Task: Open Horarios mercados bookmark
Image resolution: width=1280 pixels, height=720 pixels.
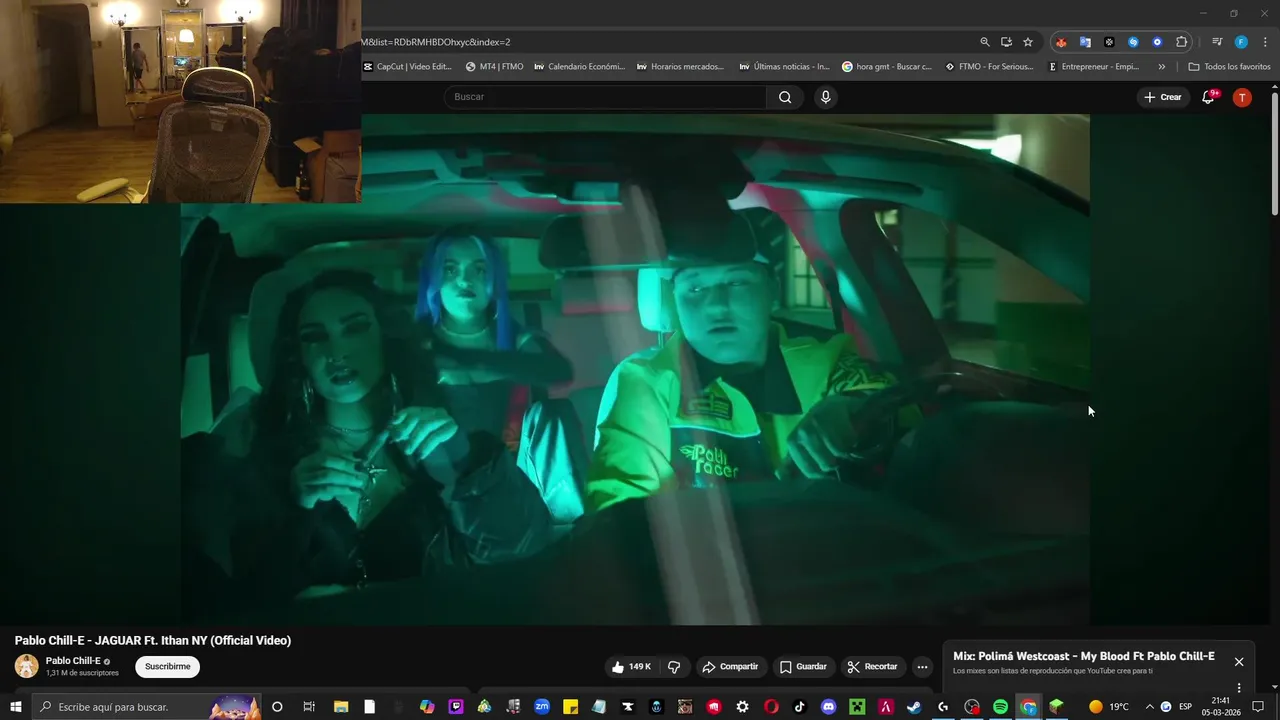Action: [682, 67]
